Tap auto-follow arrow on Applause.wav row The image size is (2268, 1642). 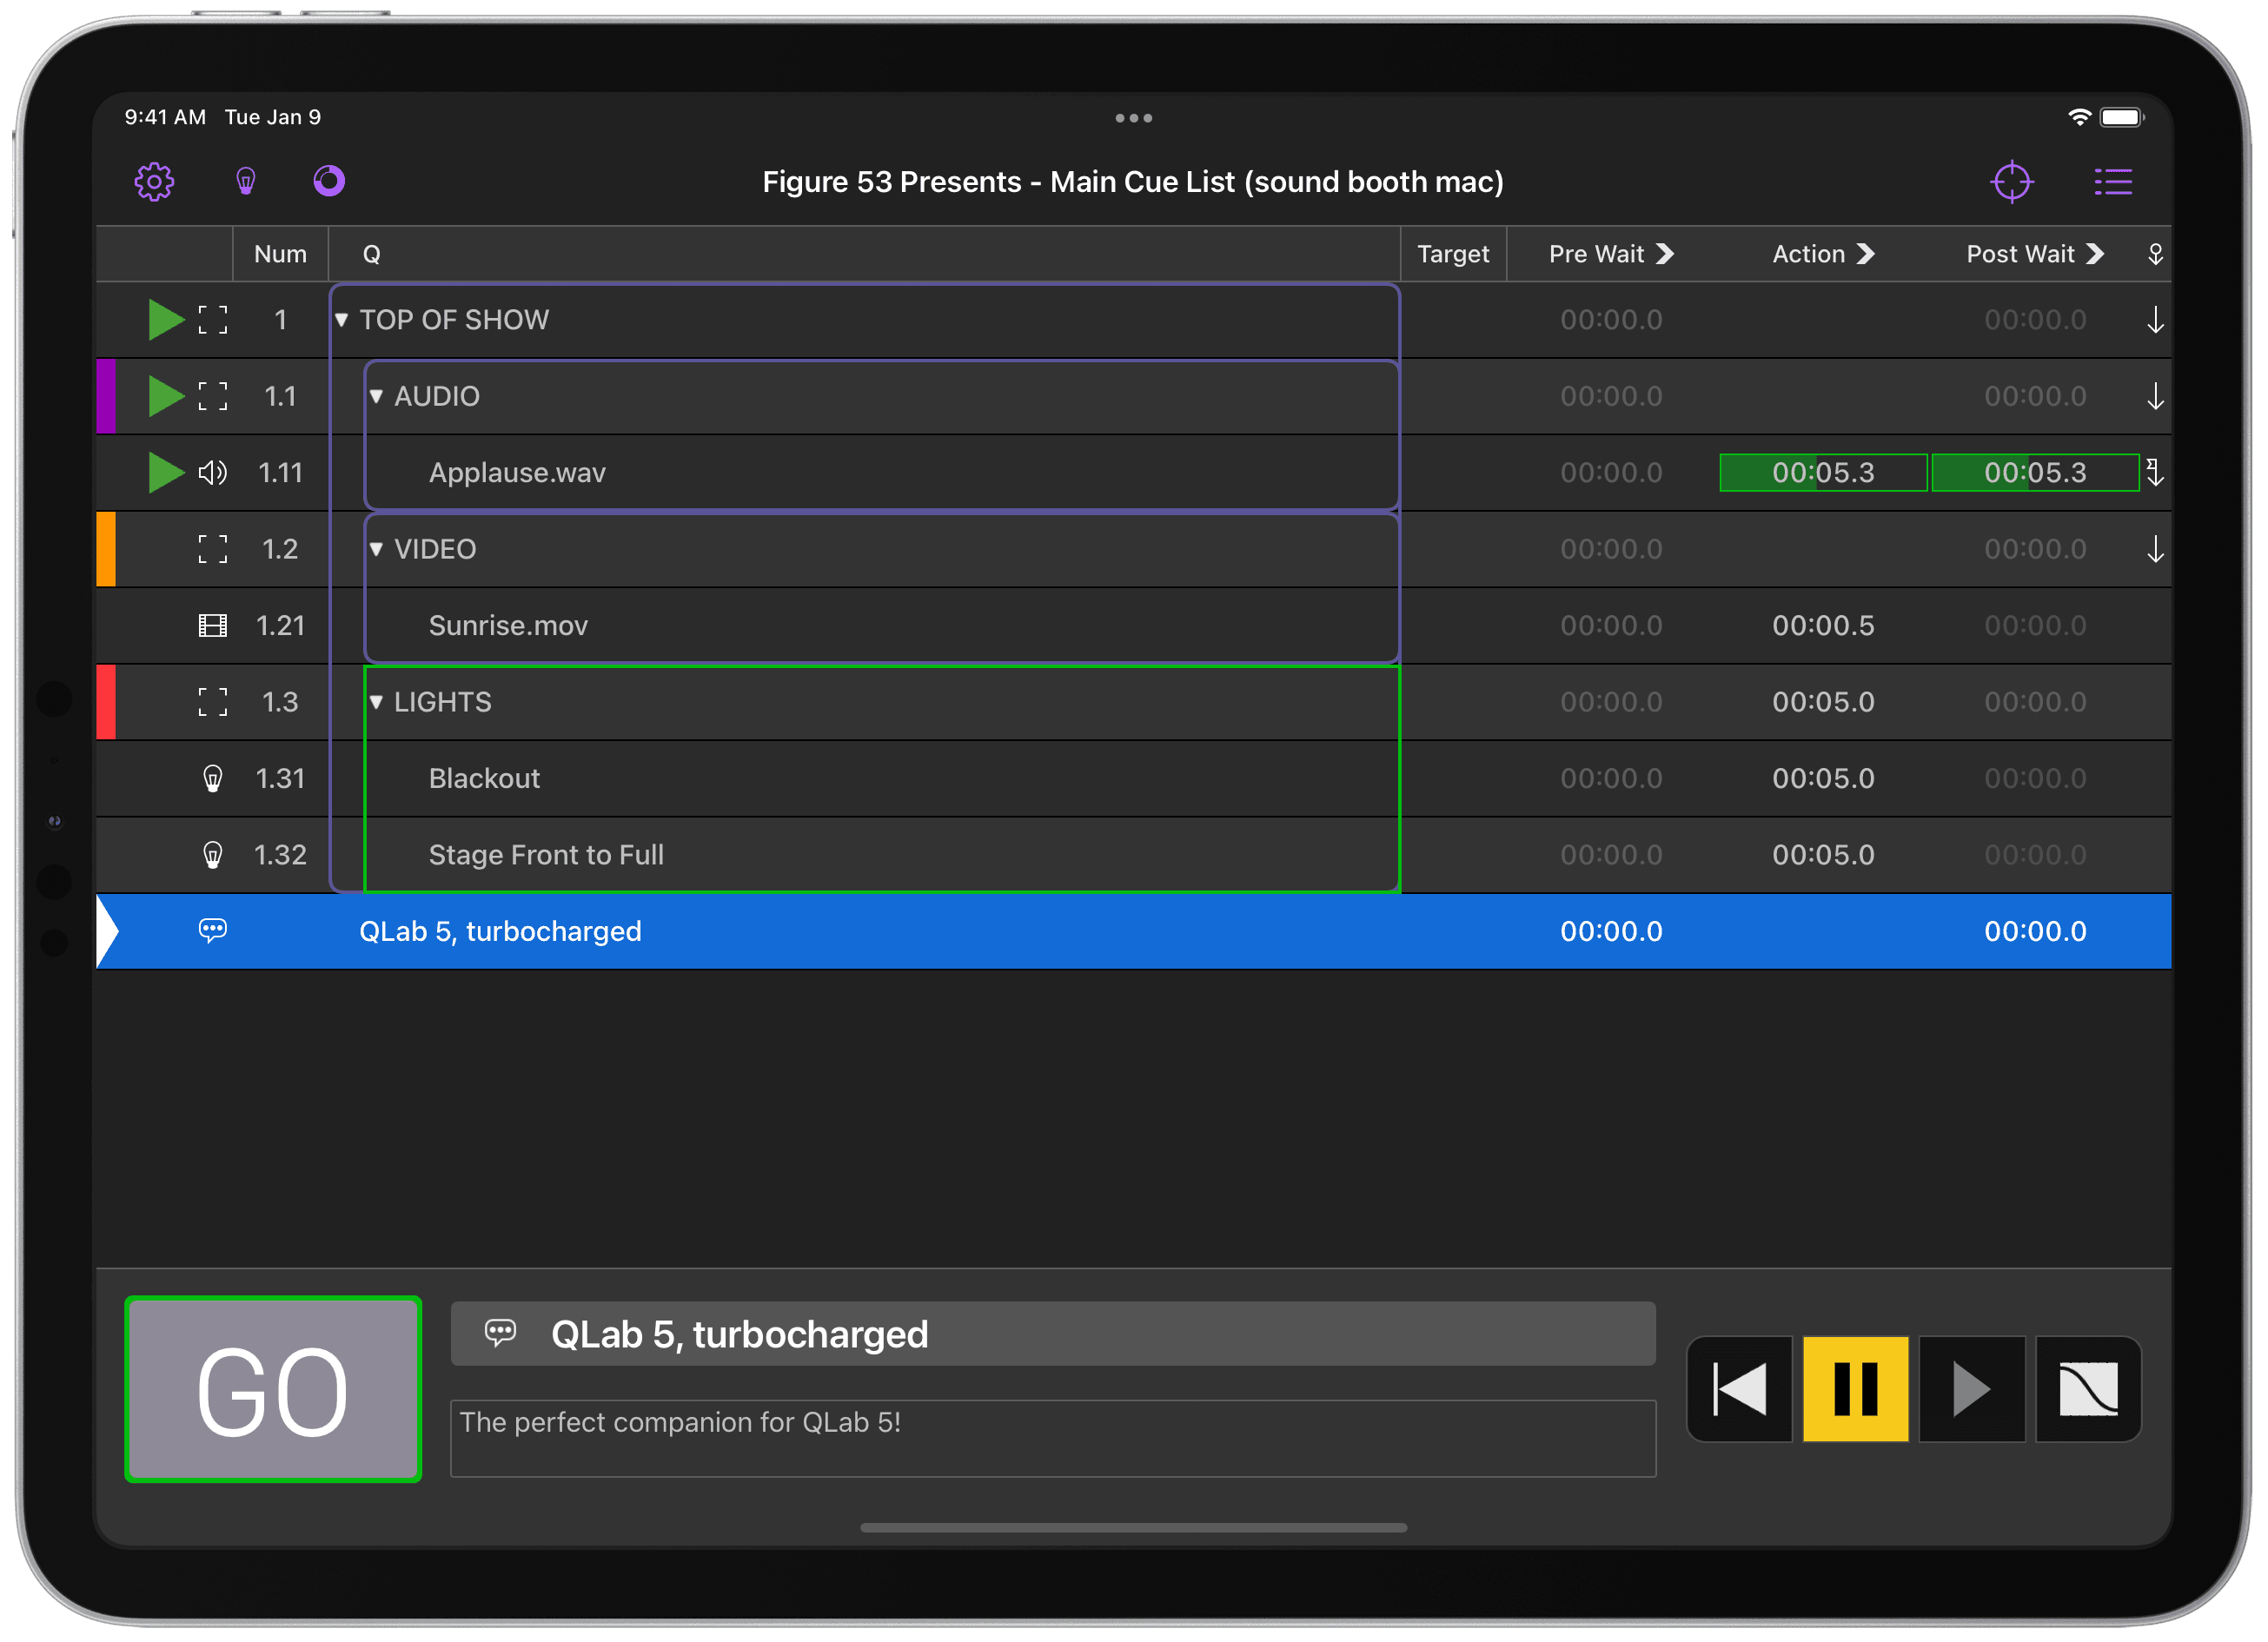(x=2155, y=473)
